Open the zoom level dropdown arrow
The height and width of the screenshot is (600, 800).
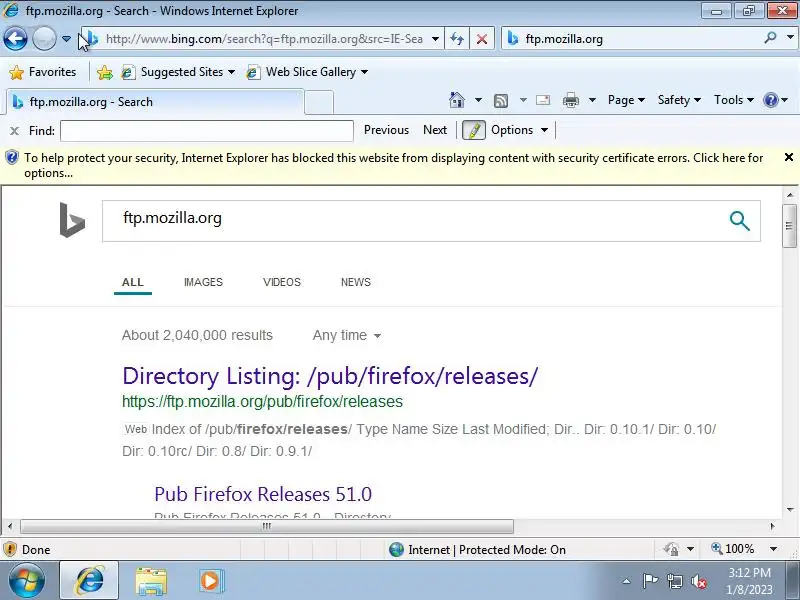coord(773,549)
